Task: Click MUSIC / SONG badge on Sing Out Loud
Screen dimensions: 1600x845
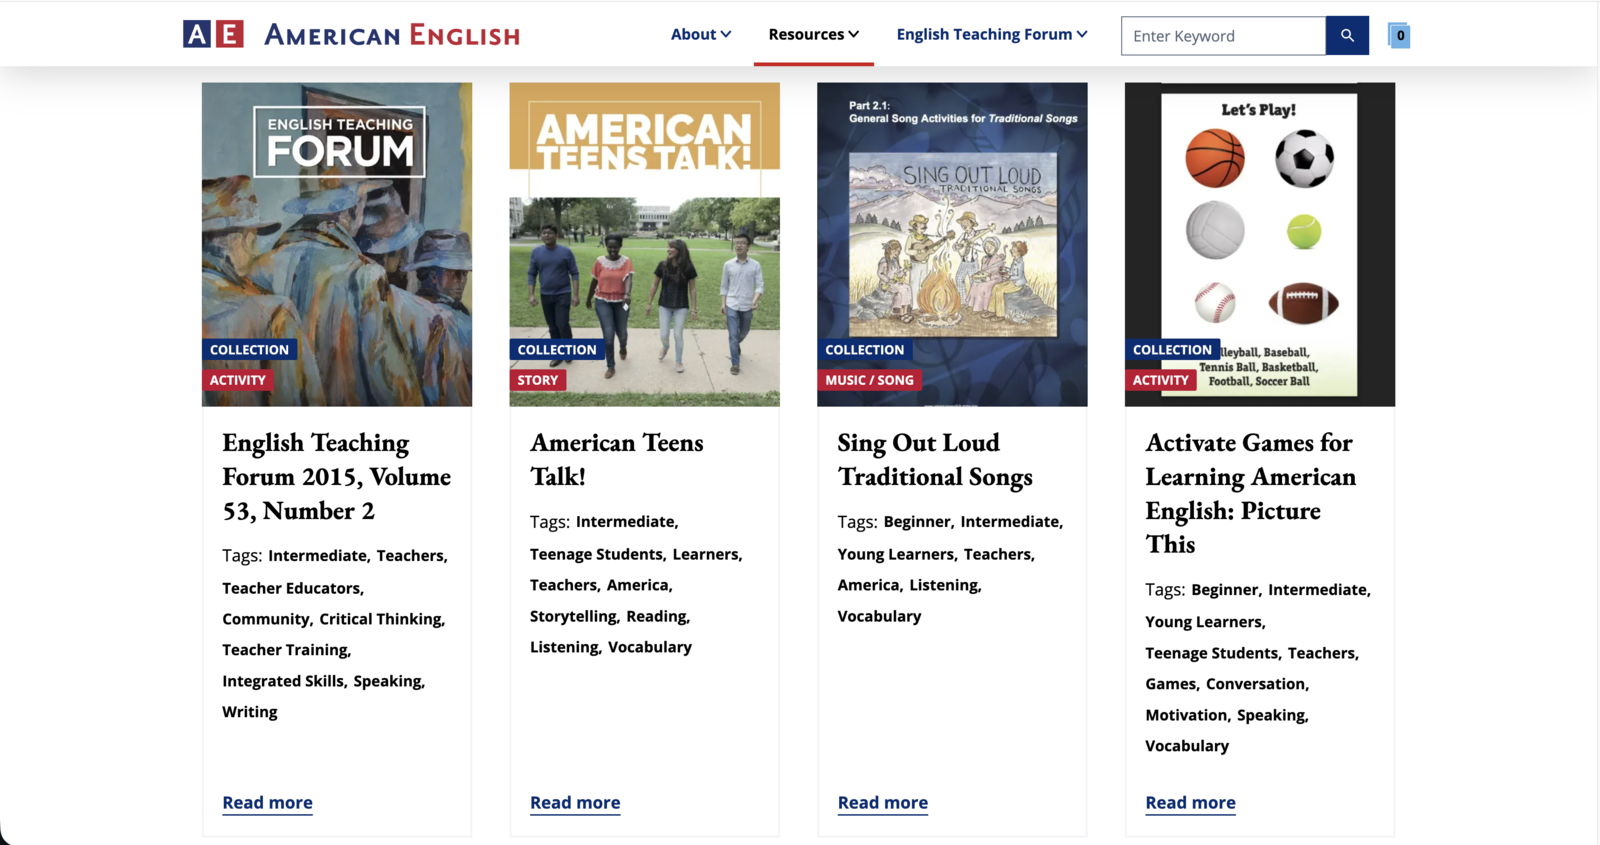Action: (x=869, y=380)
